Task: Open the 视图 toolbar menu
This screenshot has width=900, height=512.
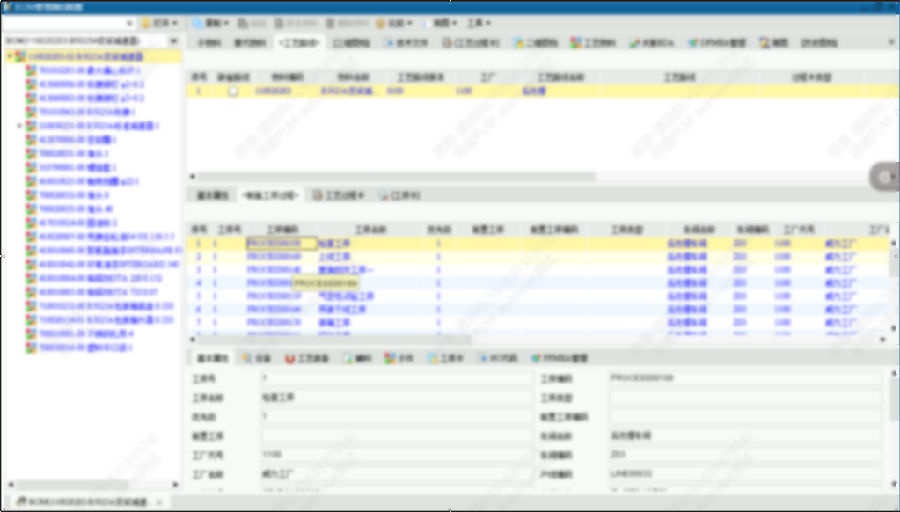Action: click(x=440, y=23)
